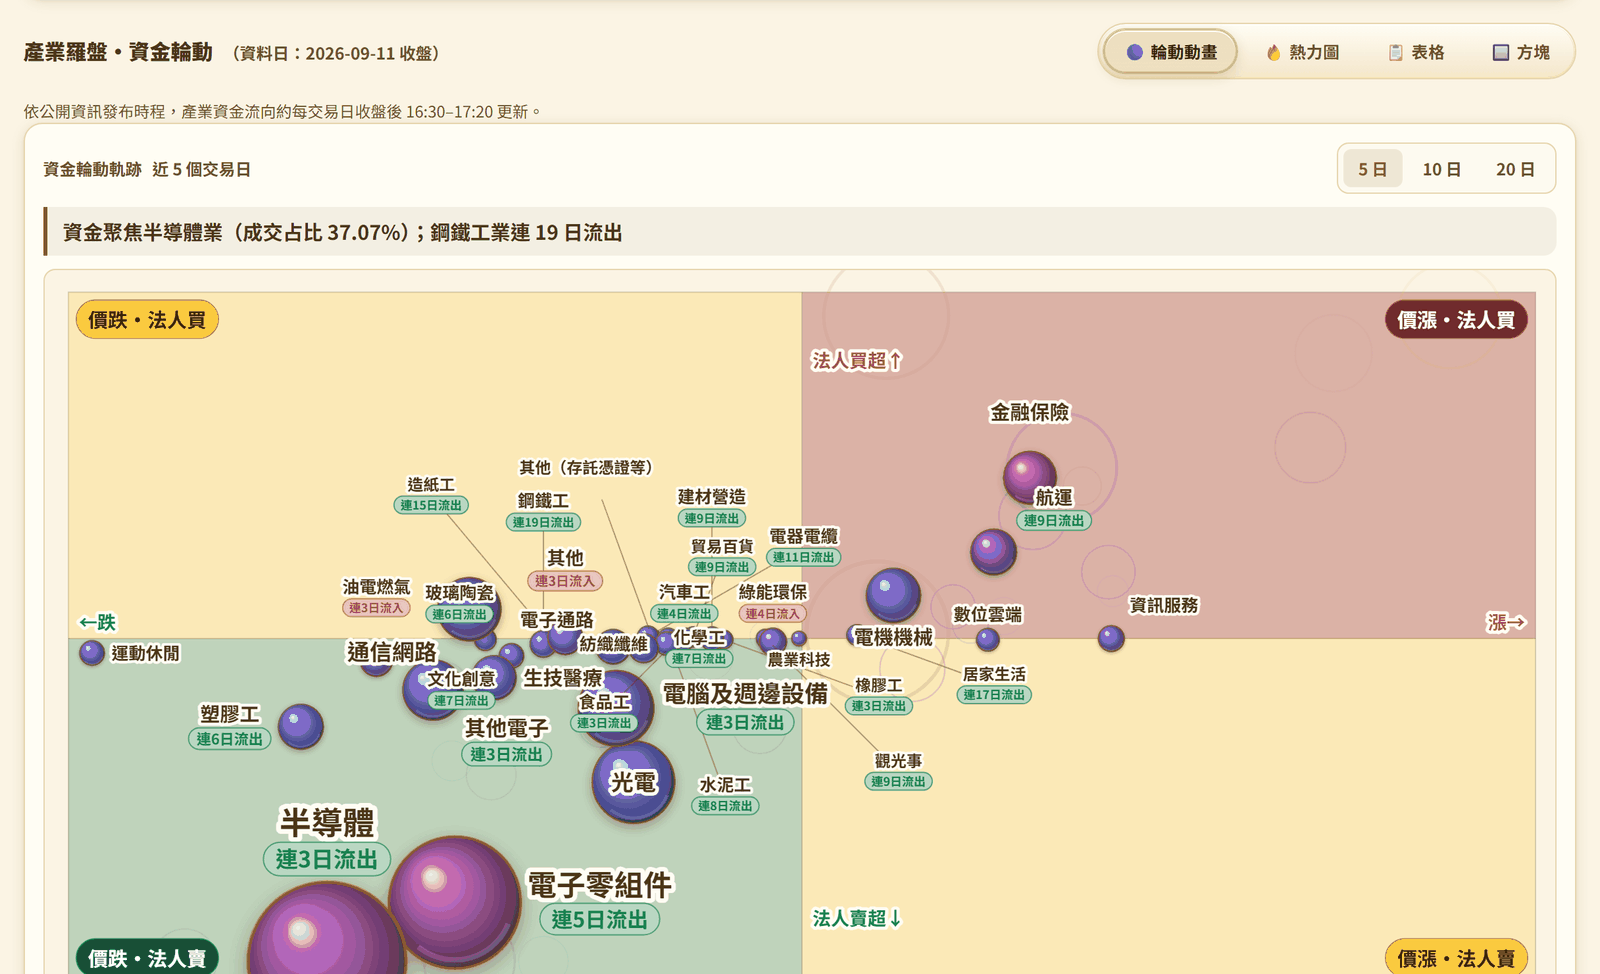Click the 連15日流出 badge under 造紙工
This screenshot has width=1600, height=974.
tap(431, 505)
